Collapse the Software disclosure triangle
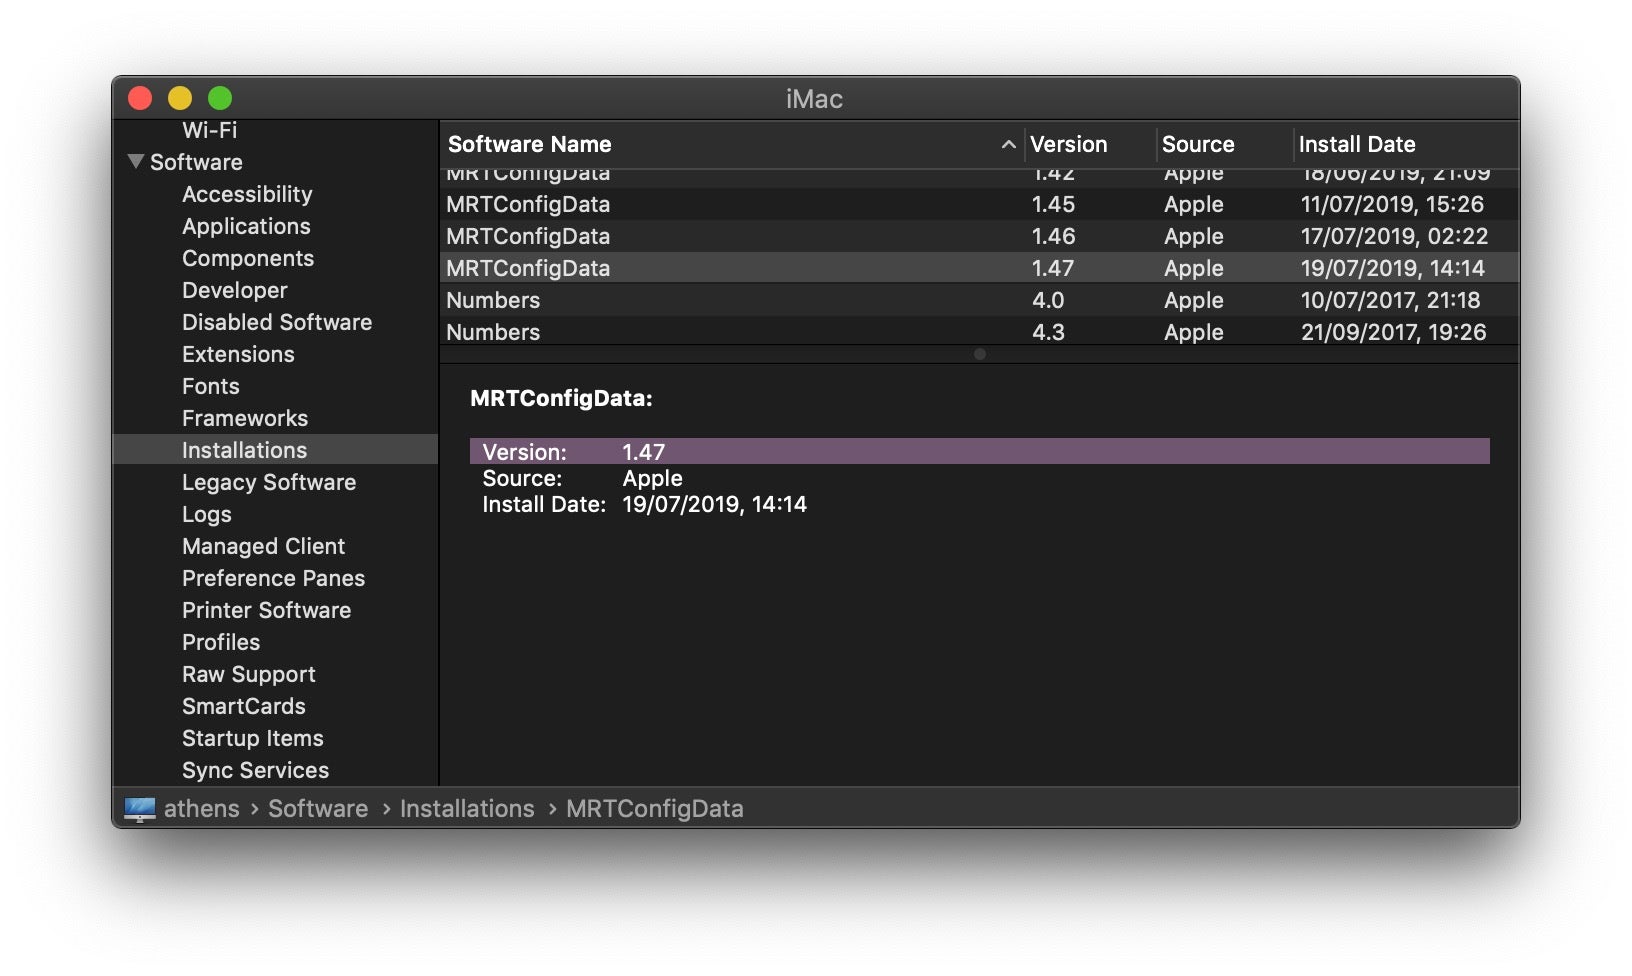Viewport: 1632px width, 976px height. [x=136, y=161]
